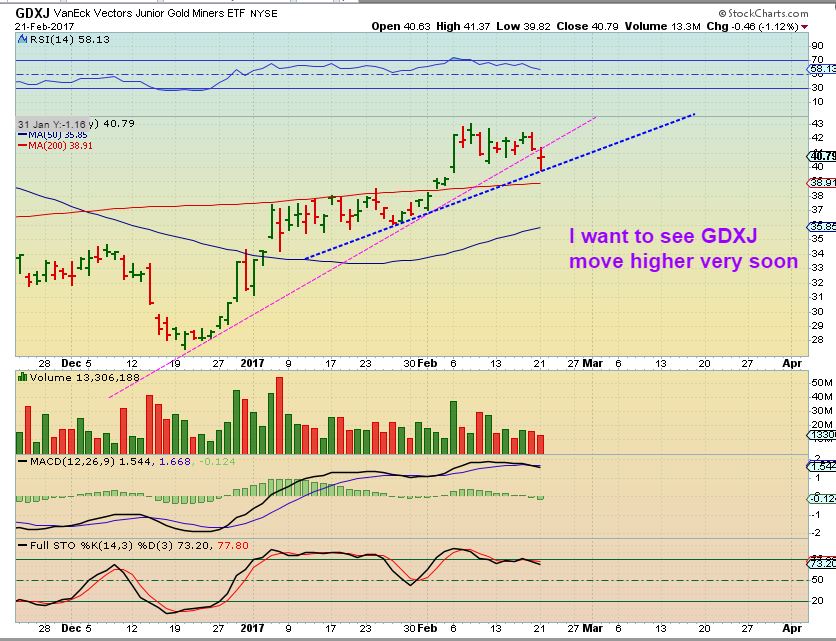Viewport: 836px width, 641px height.
Task: Click the 40.79 last-price tag on the price axis
Action: [822, 156]
